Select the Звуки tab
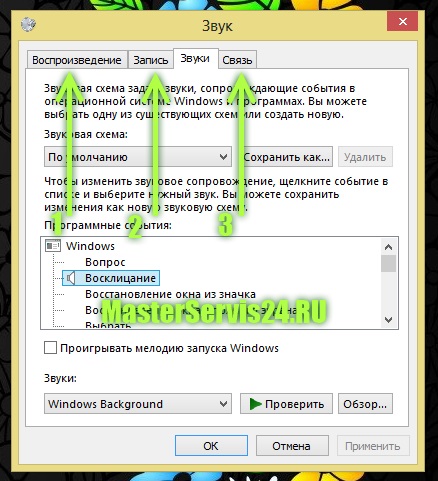438x481 pixels. (195, 59)
